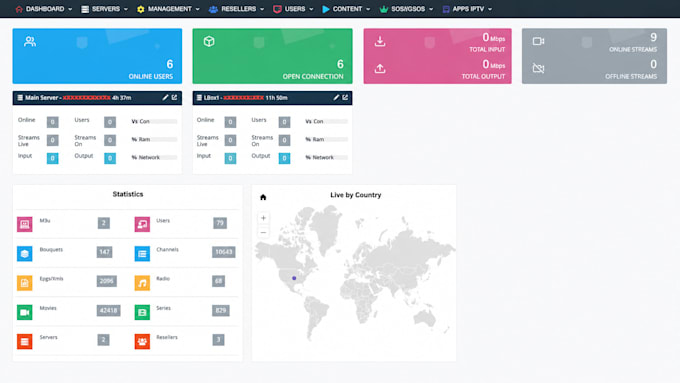Click the Online Users card

(97, 56)
